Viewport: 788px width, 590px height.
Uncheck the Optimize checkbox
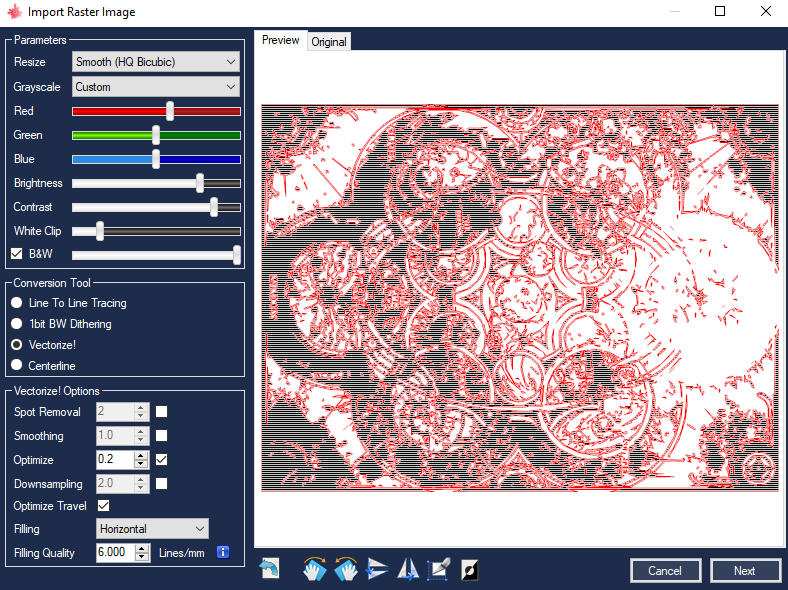161,459
